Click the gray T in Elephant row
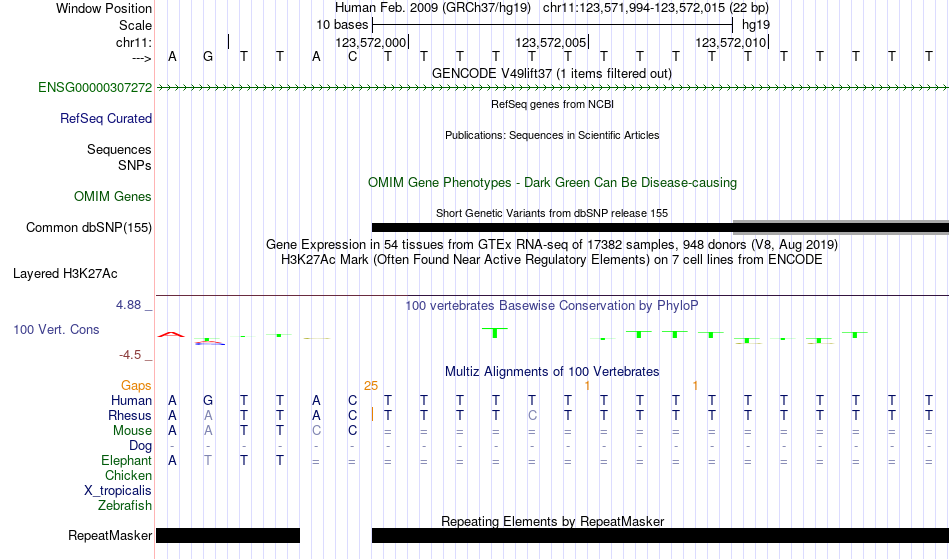This screenshot has width=950, height=559. click(x=208, y=460)
